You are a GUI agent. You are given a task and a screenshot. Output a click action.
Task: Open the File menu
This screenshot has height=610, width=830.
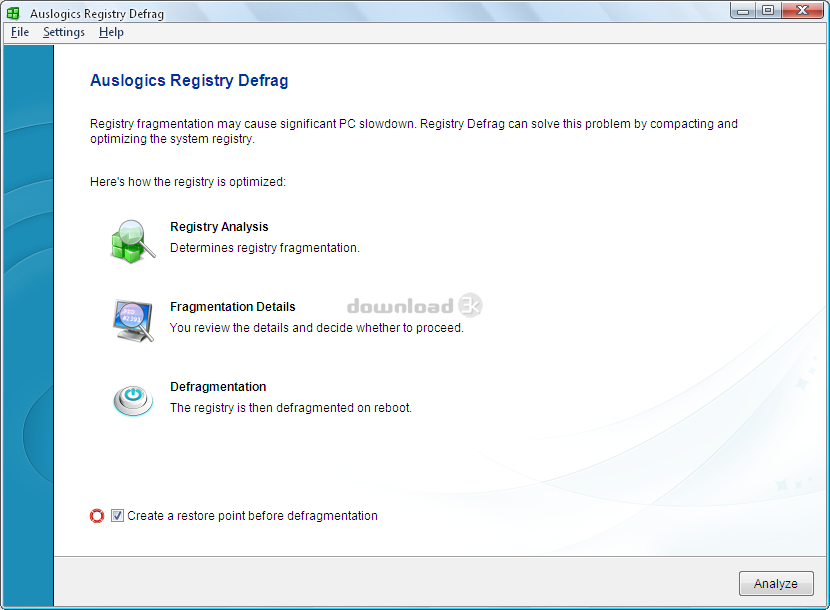[20, 32]
